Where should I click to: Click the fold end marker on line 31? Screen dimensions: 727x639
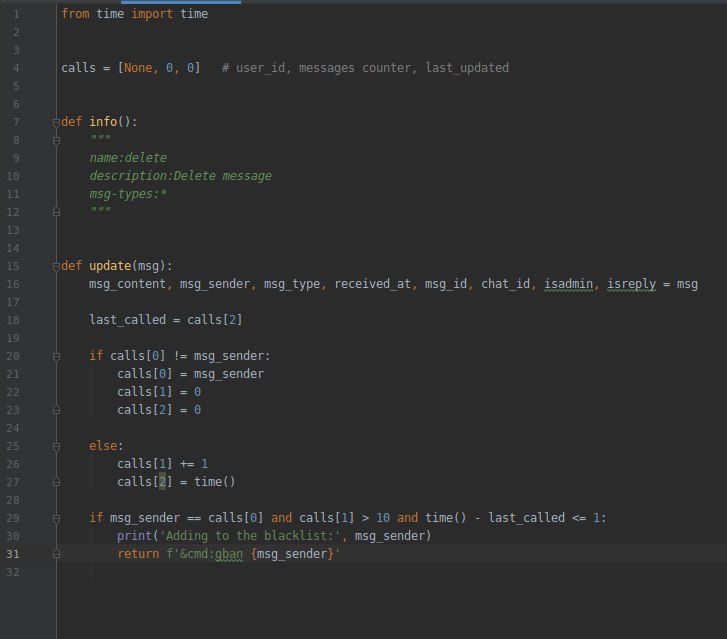point(56,554)
